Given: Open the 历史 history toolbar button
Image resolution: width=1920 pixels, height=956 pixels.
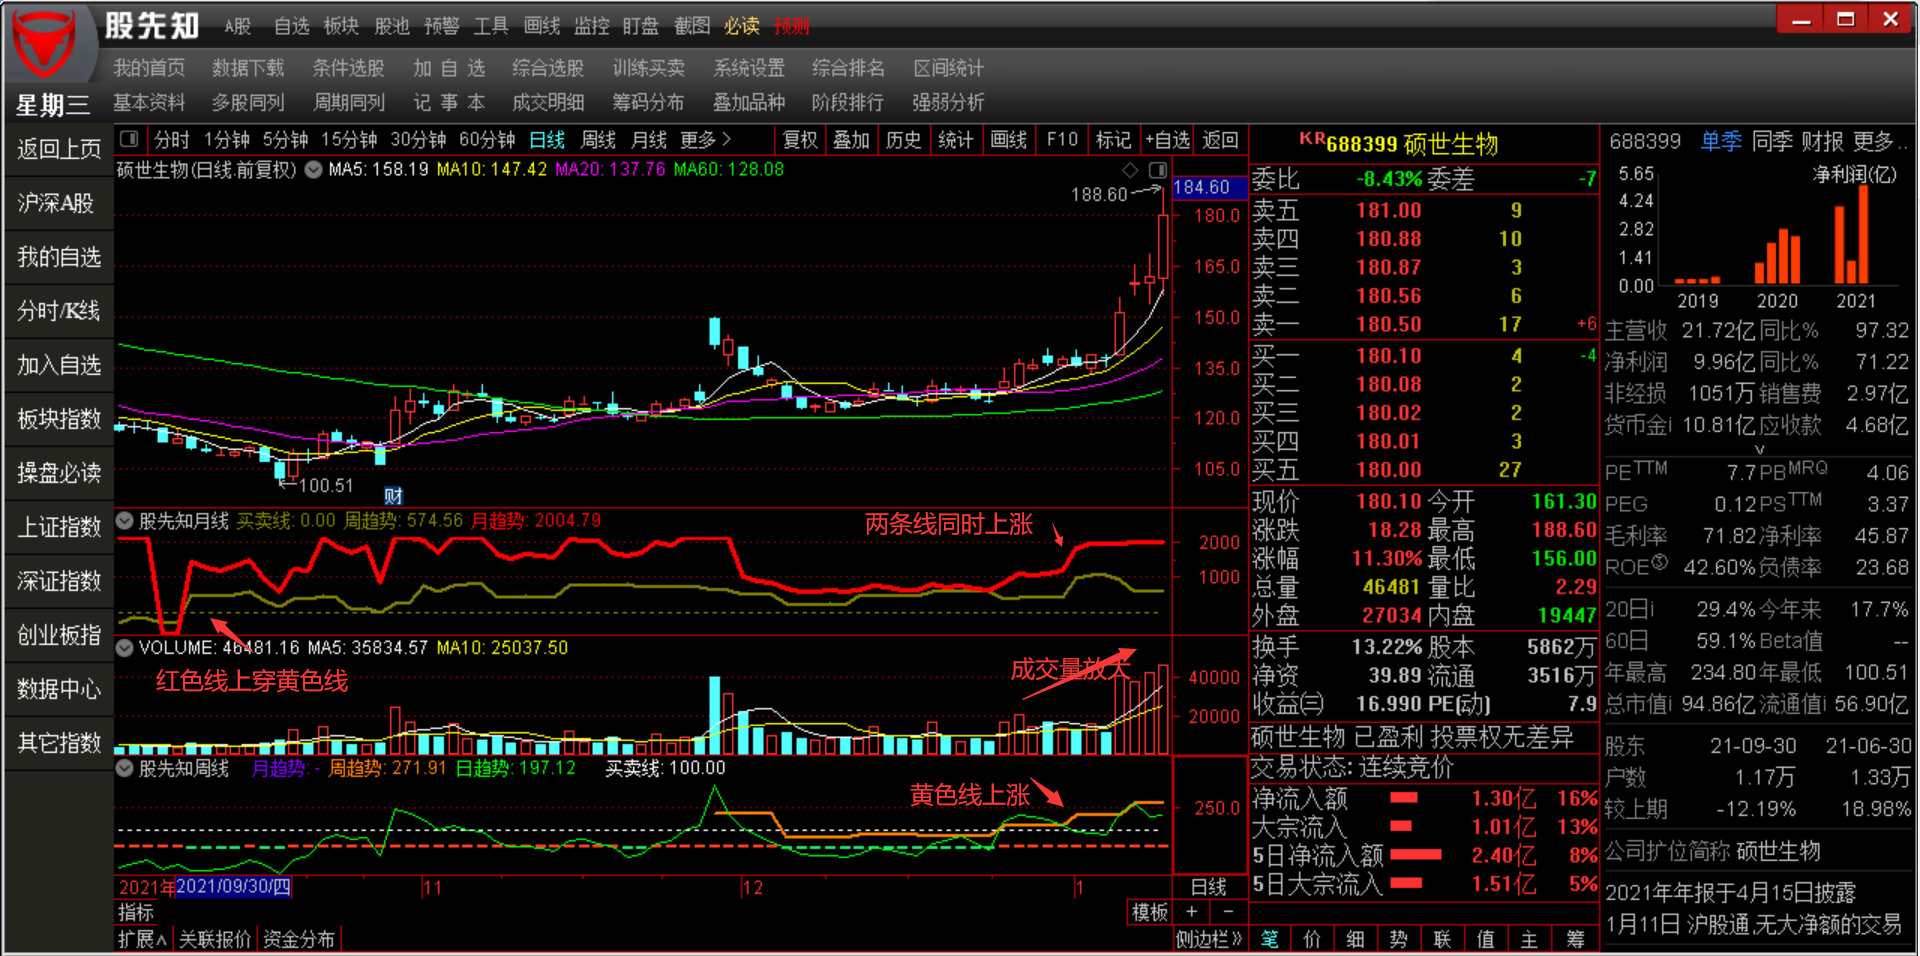Looking at the screenshot, I should point(904,140).
